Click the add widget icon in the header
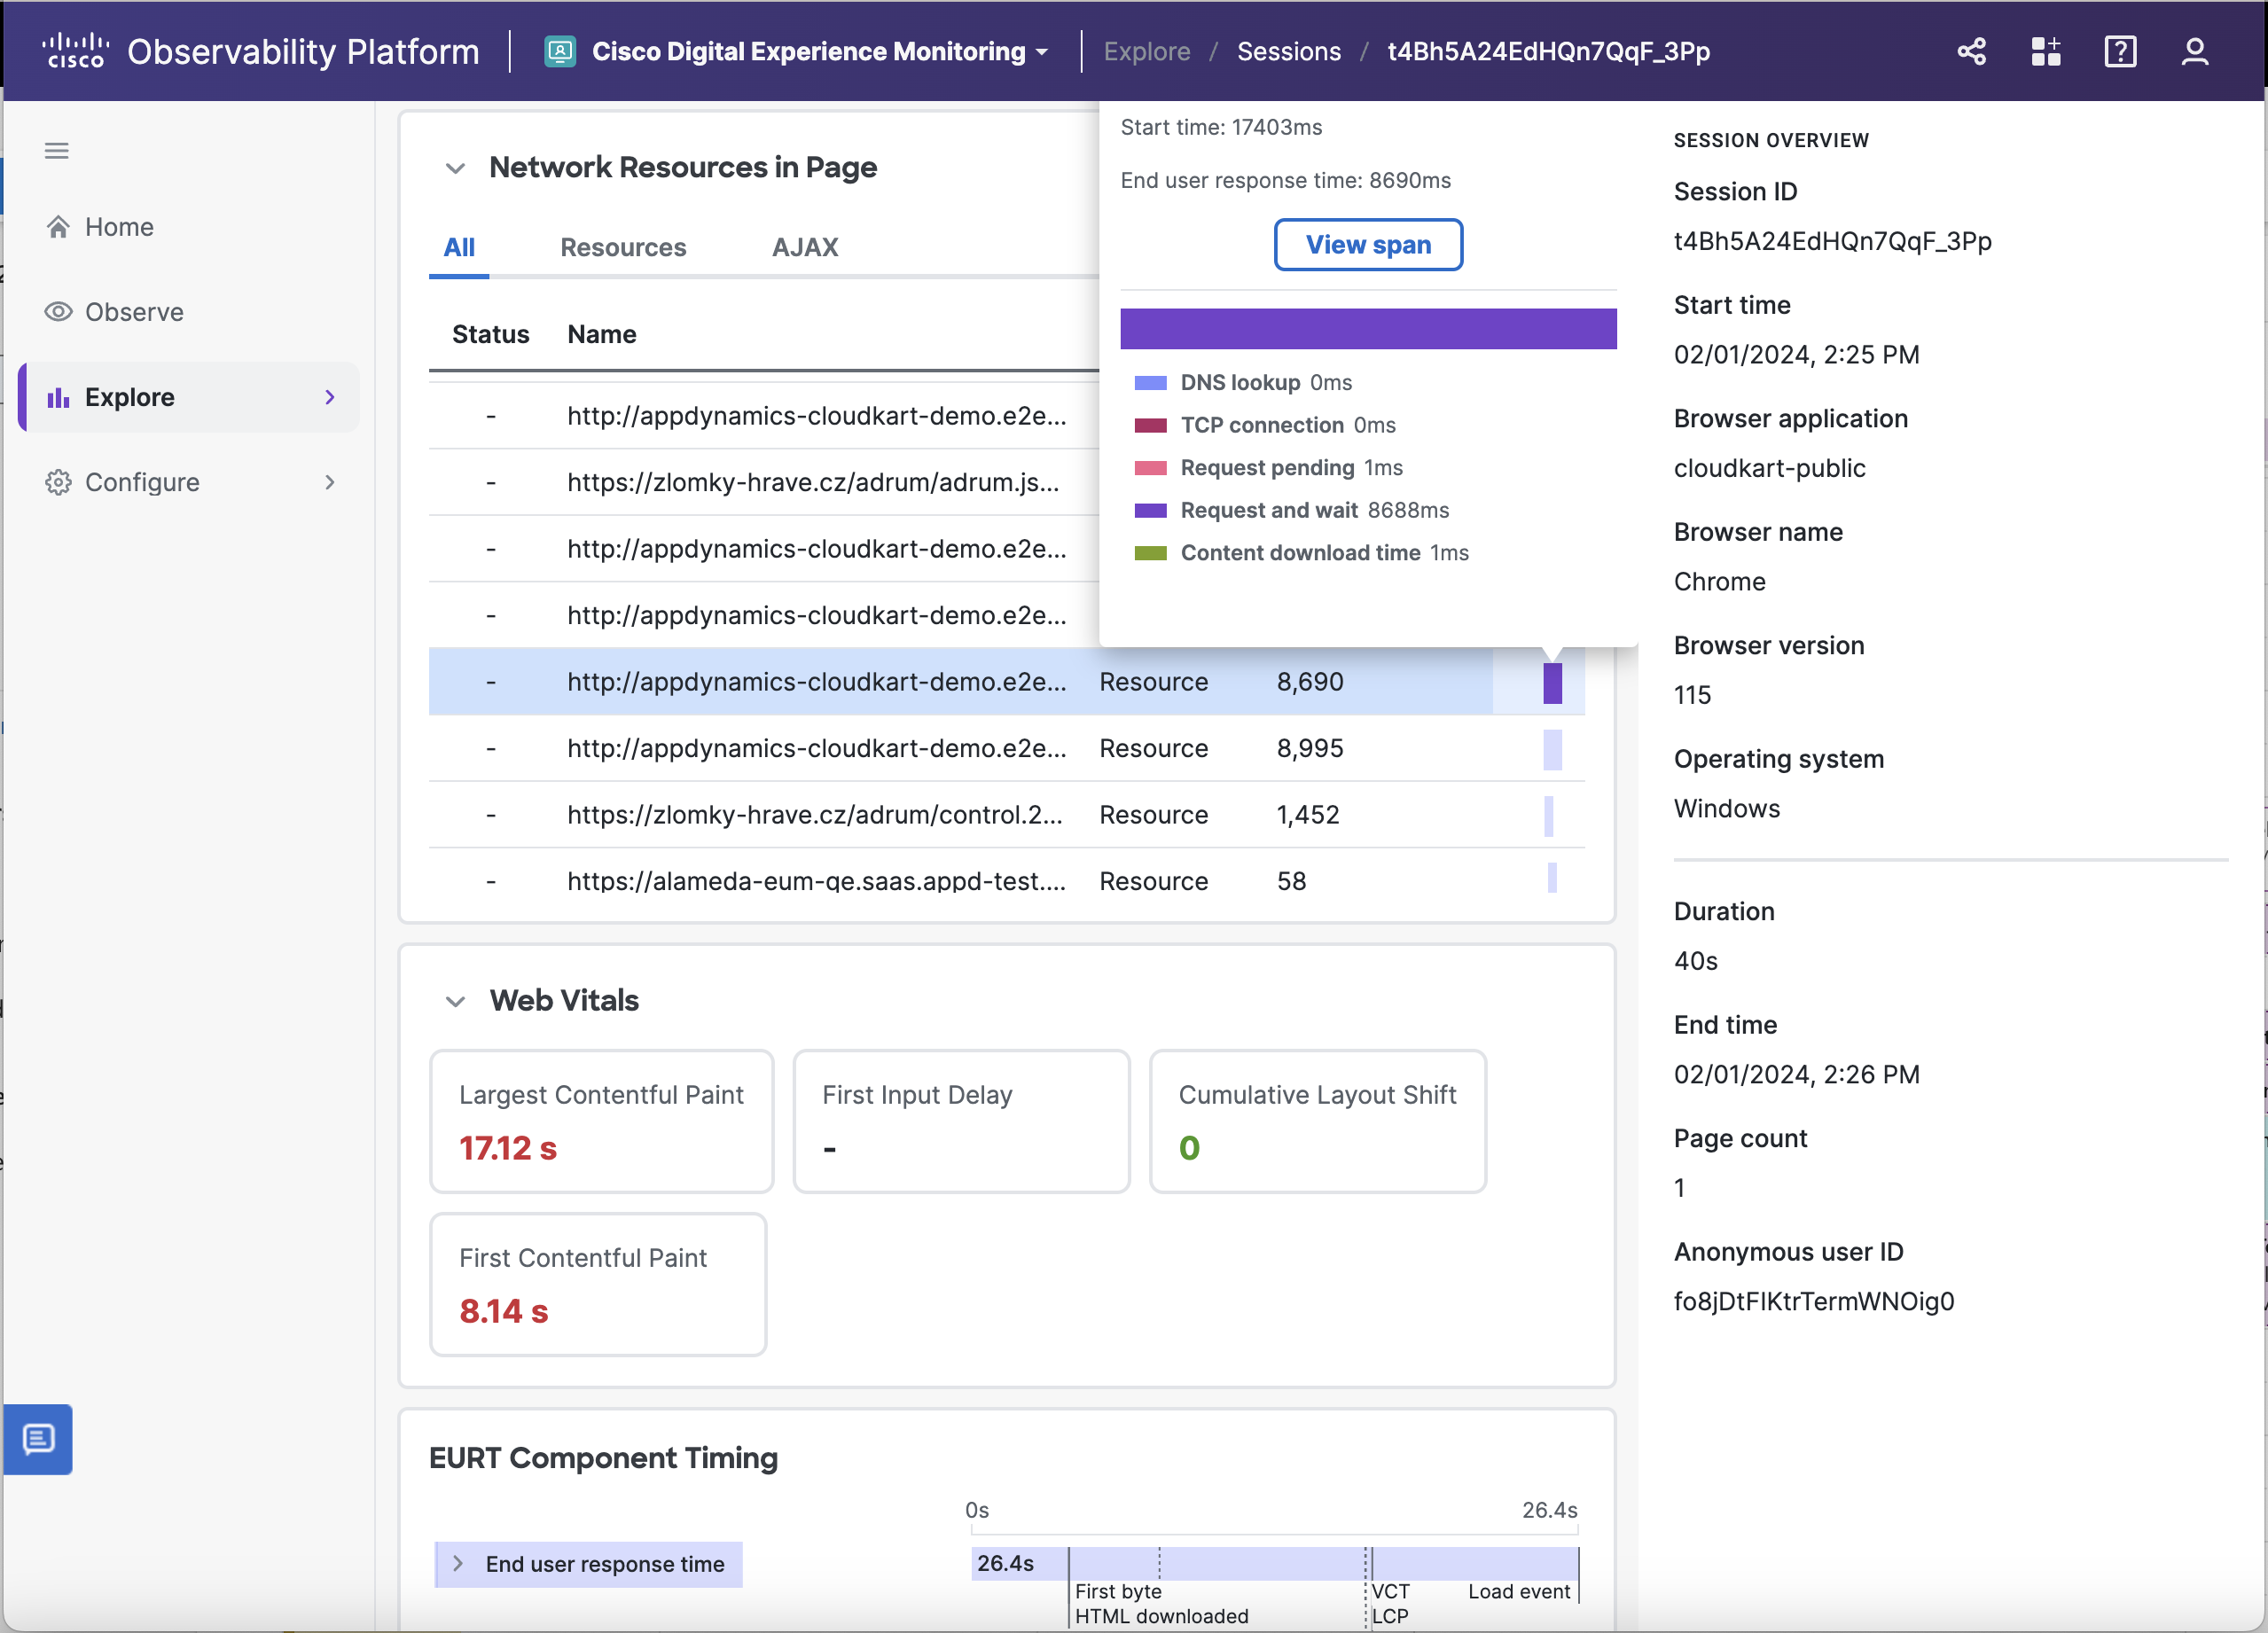 (x=2046, y=51)
